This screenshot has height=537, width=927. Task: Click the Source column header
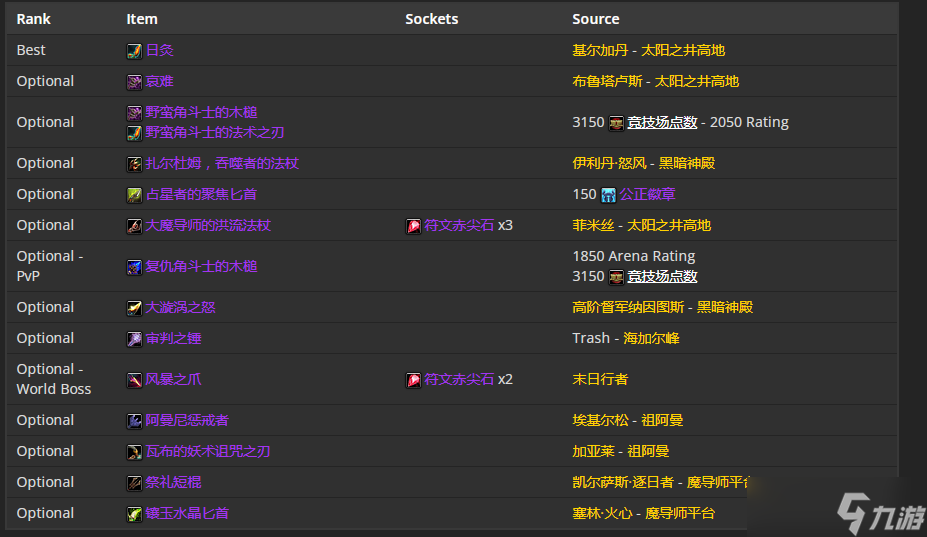(596, 19)
